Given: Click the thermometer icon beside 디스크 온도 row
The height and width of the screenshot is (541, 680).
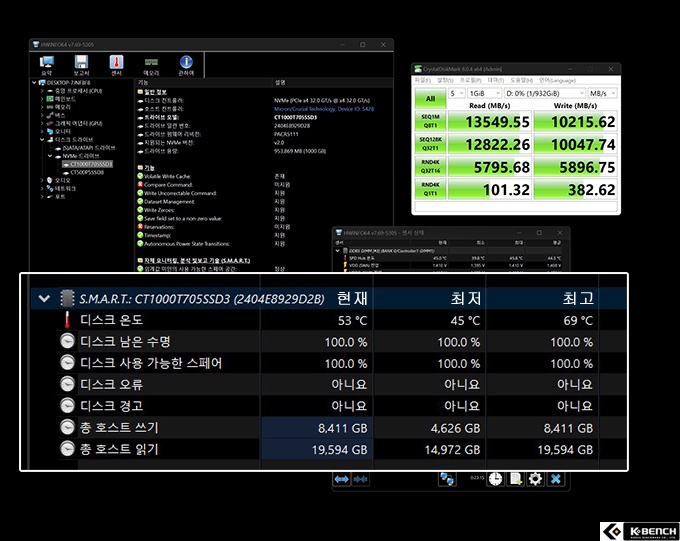Looking at the screenshot, I should [67, 320].
